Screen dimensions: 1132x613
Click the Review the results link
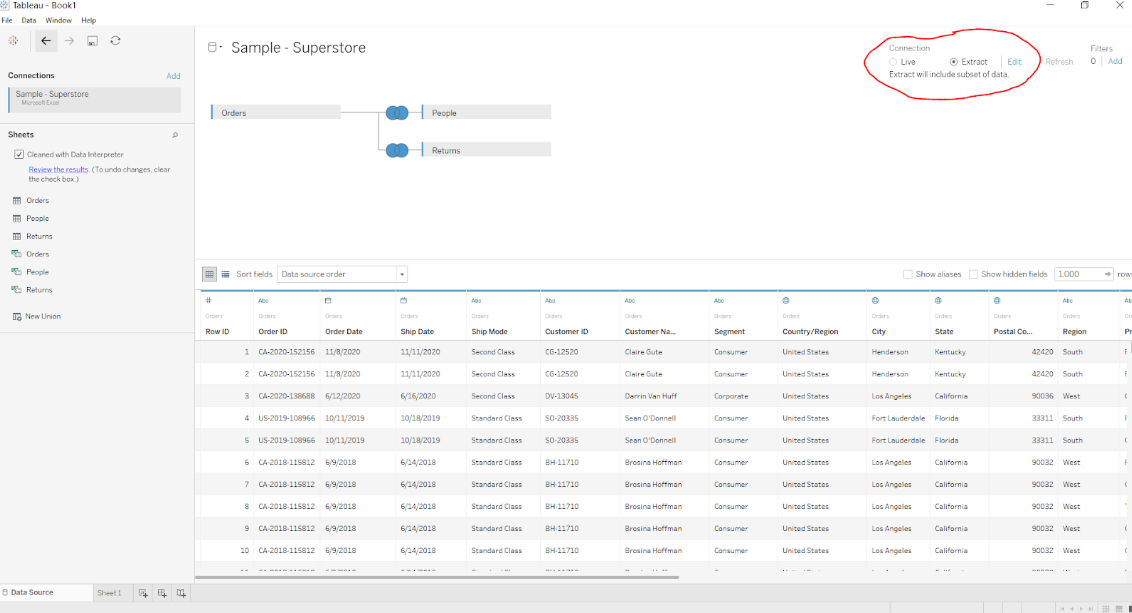pos(58,170)
